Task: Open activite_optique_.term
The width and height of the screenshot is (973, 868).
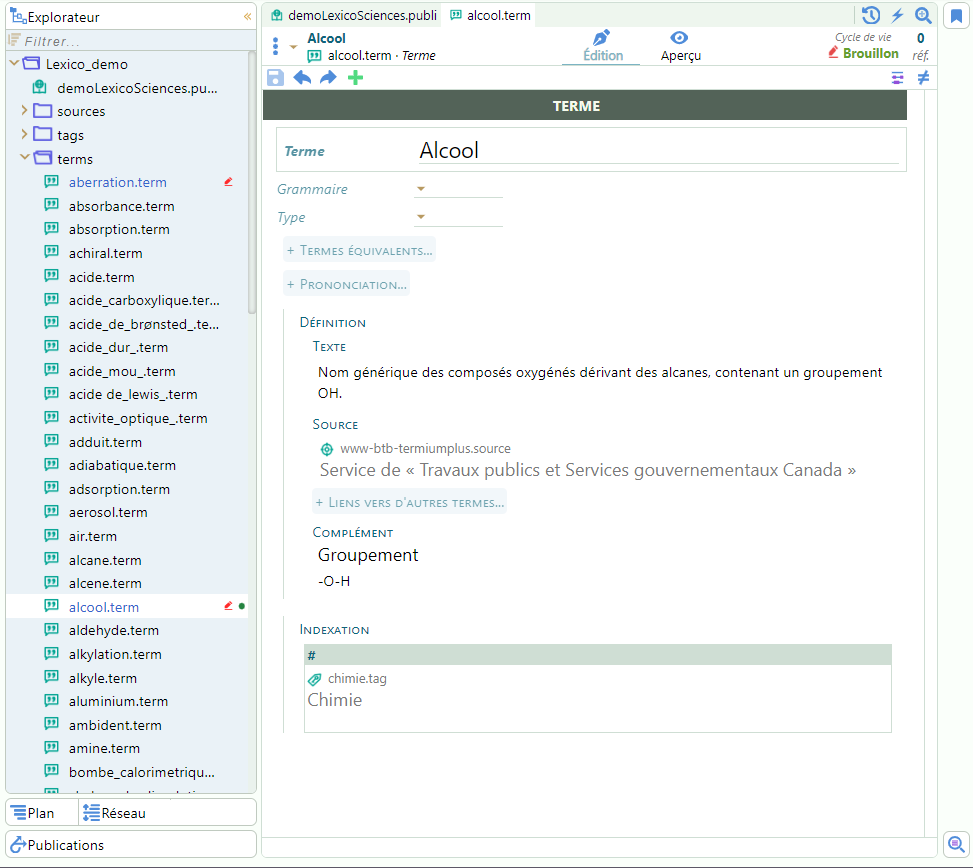Action: (138, 418)
